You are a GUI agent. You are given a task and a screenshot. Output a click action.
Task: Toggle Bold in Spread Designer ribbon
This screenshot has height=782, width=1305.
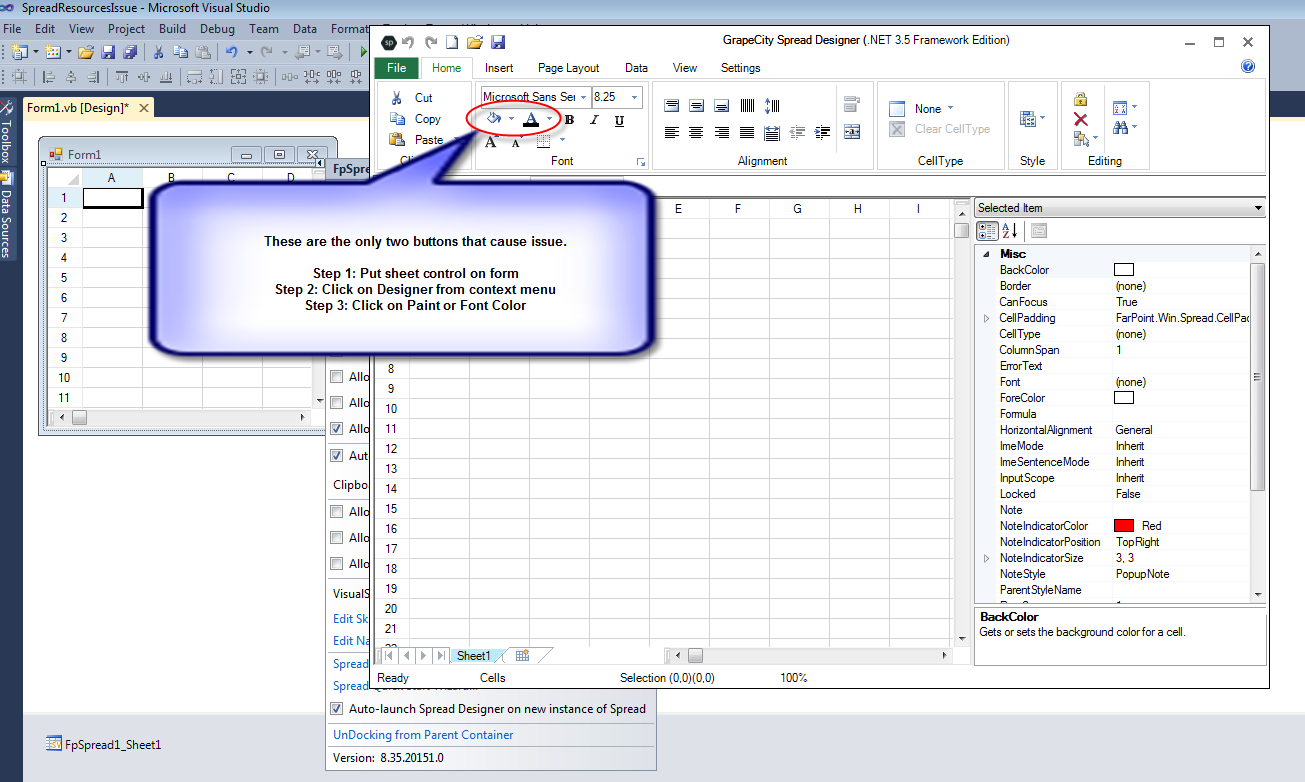569,120
